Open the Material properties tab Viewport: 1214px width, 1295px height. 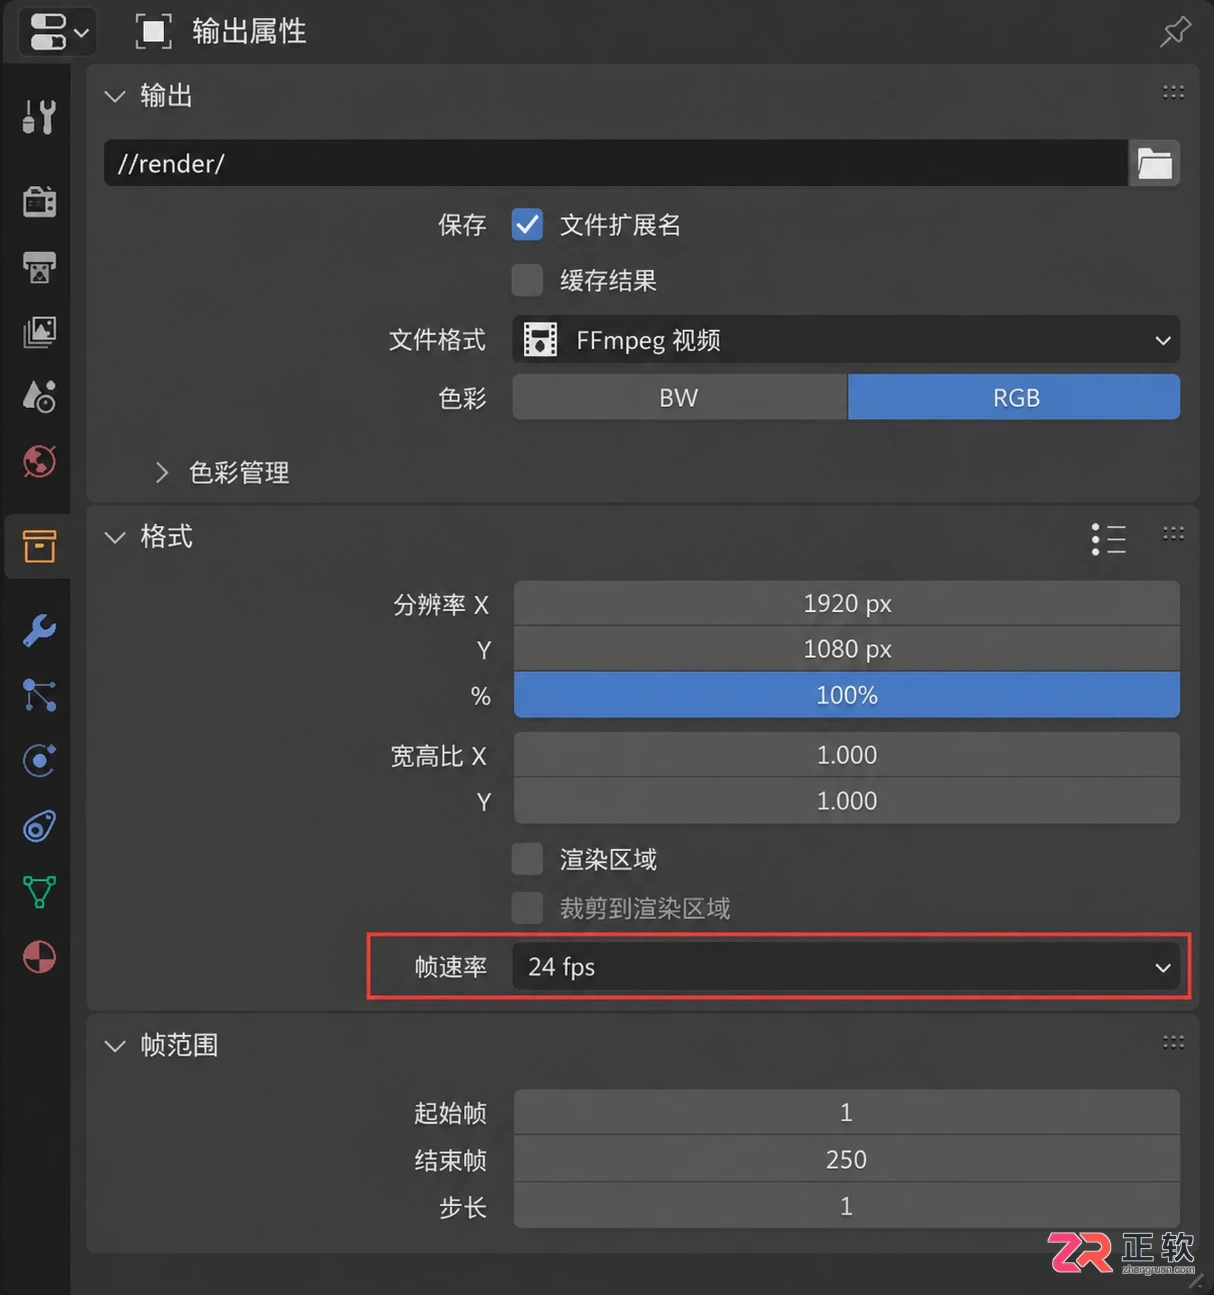[x=39, y=957]
